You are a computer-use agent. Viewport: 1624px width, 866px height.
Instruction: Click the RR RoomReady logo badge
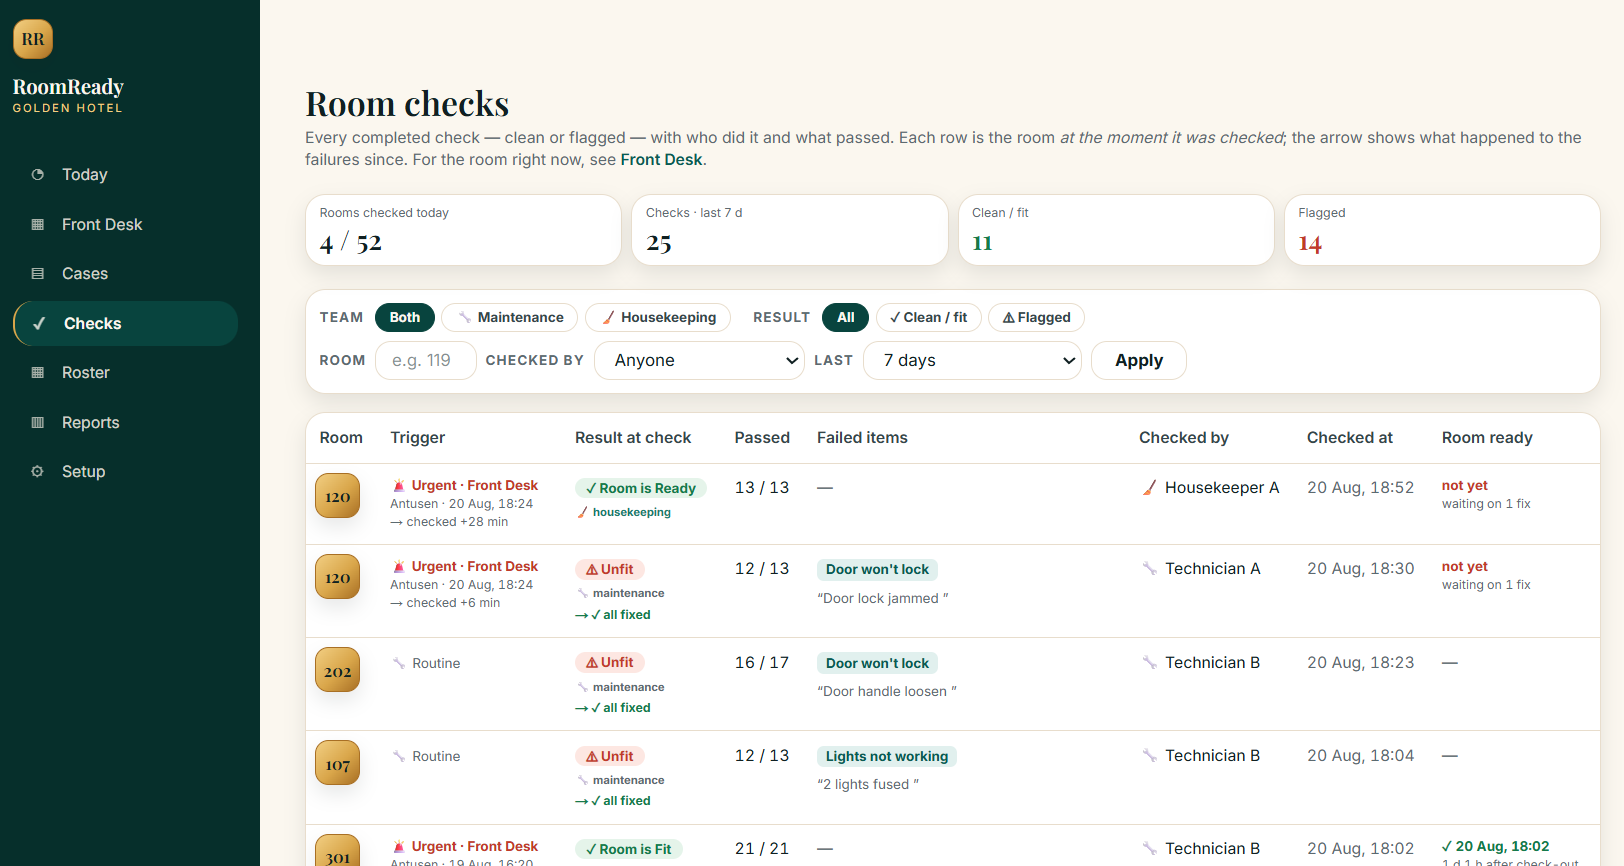coord(33,39)
